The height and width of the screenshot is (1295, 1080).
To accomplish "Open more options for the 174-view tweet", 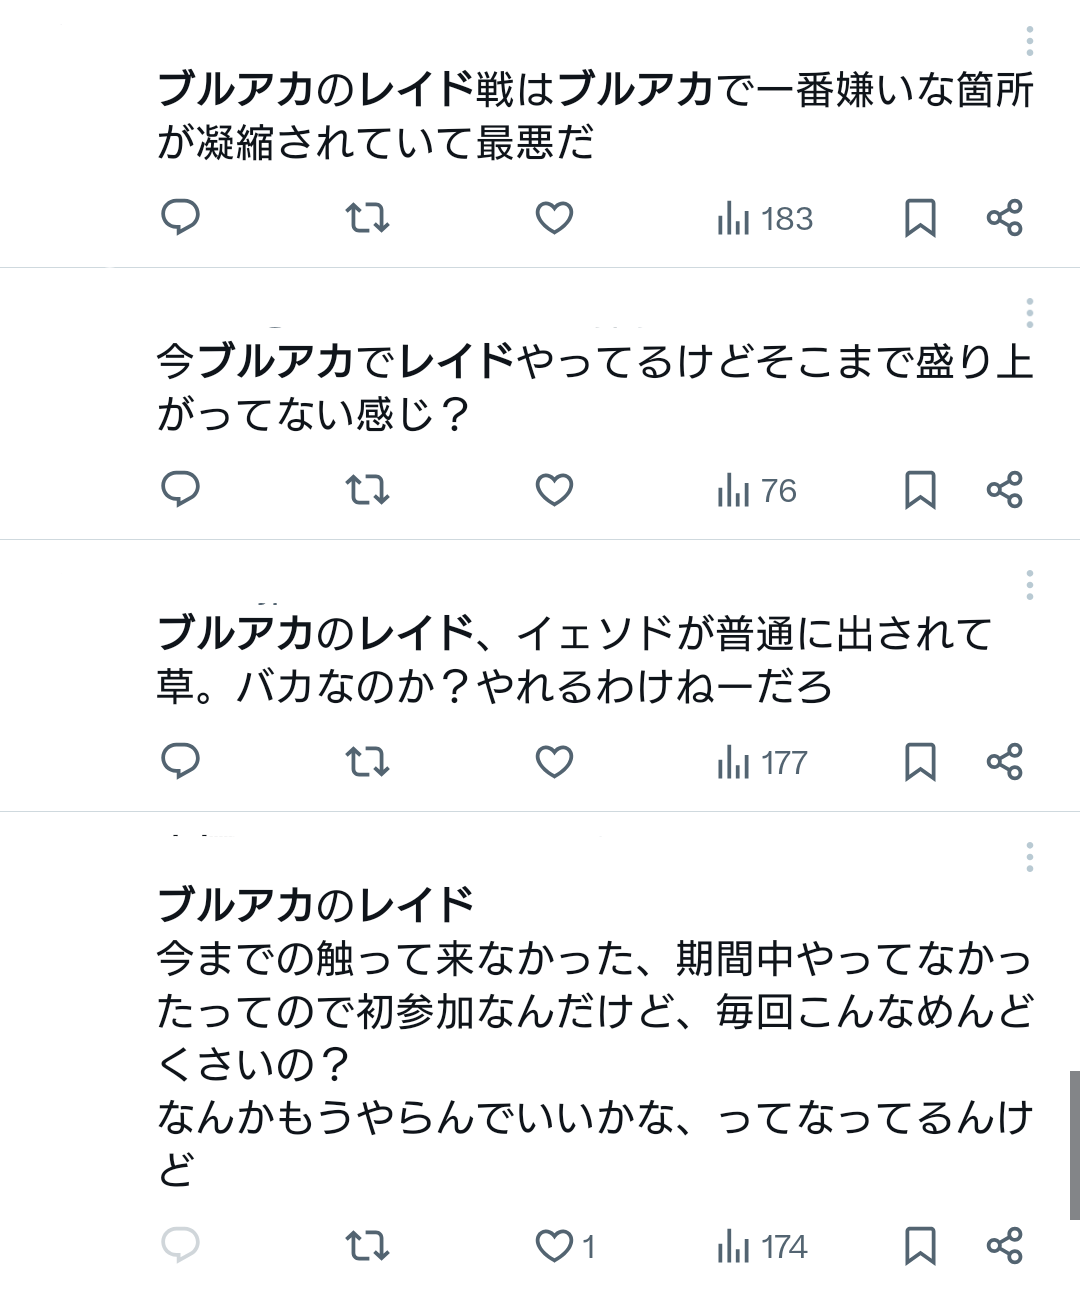I will coord(1029,857).
